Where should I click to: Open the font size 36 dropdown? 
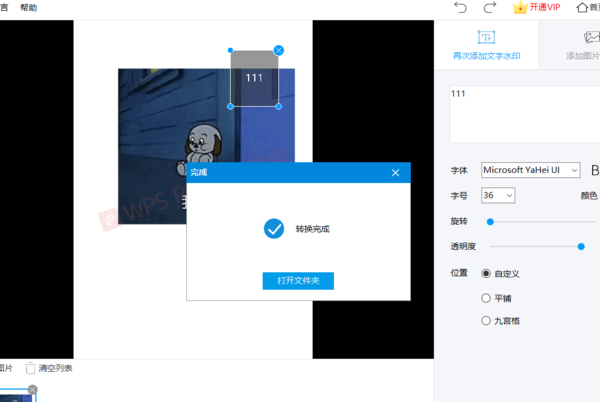(498, 195)
